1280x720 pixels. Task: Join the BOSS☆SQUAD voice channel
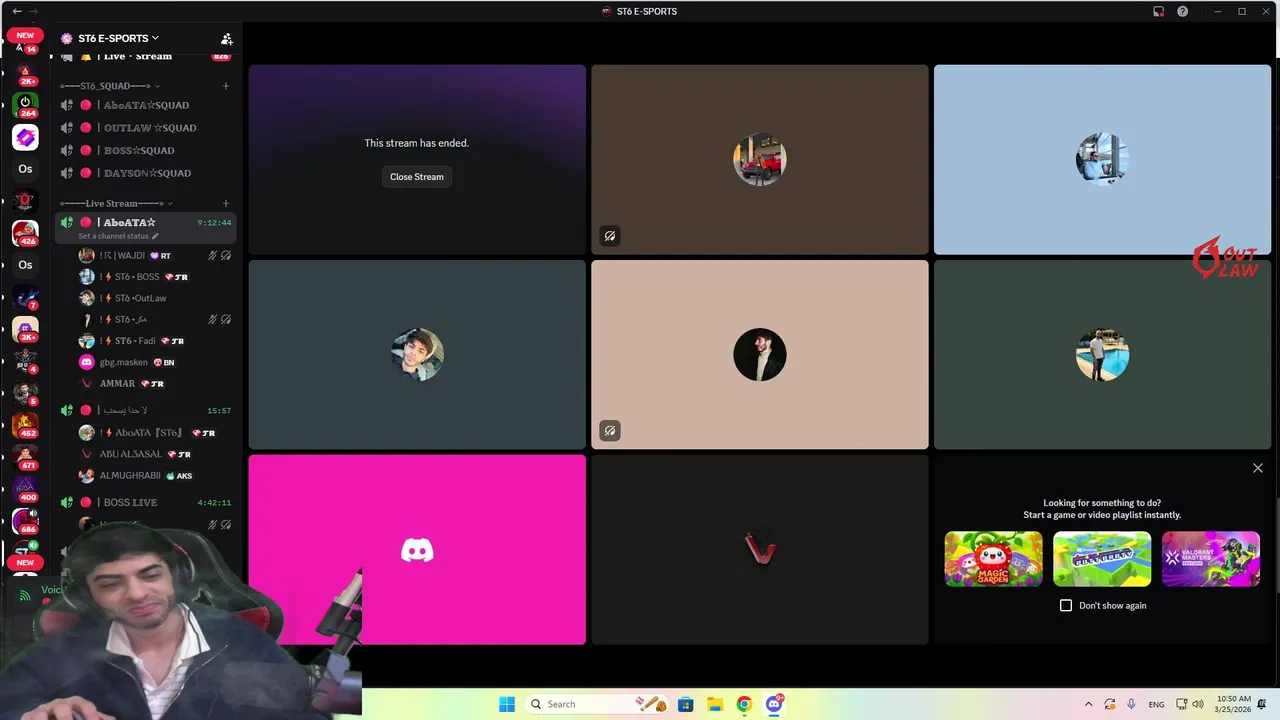(x=146, y=150)
